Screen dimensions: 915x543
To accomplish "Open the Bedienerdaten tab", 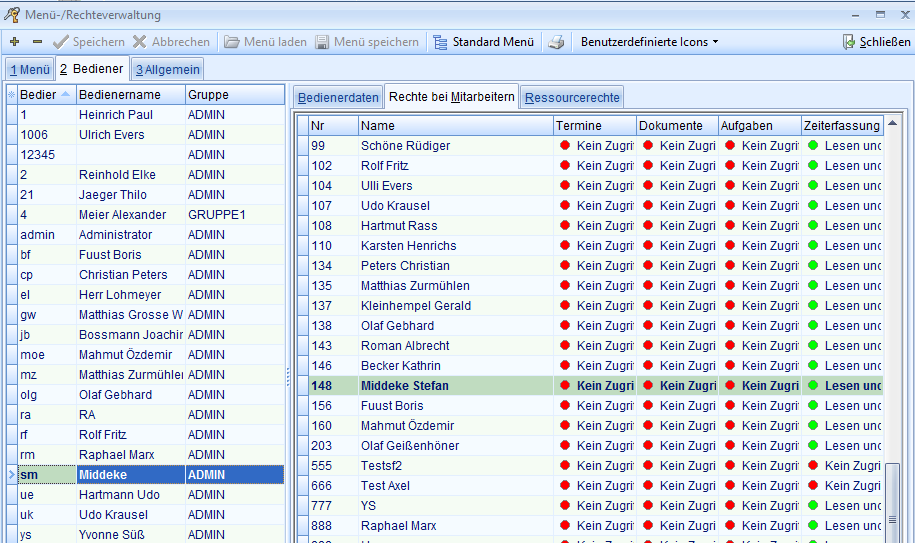I will [338, 97].
